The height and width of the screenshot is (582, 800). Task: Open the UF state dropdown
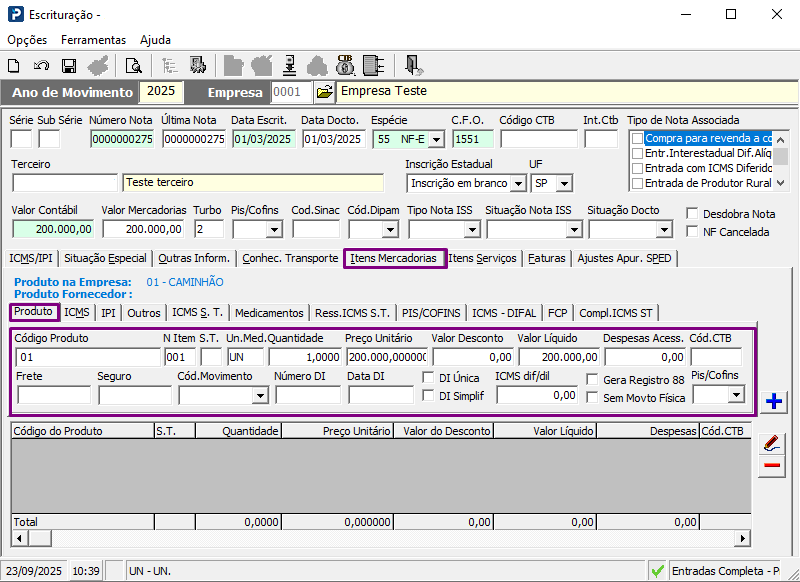point(565,184)
